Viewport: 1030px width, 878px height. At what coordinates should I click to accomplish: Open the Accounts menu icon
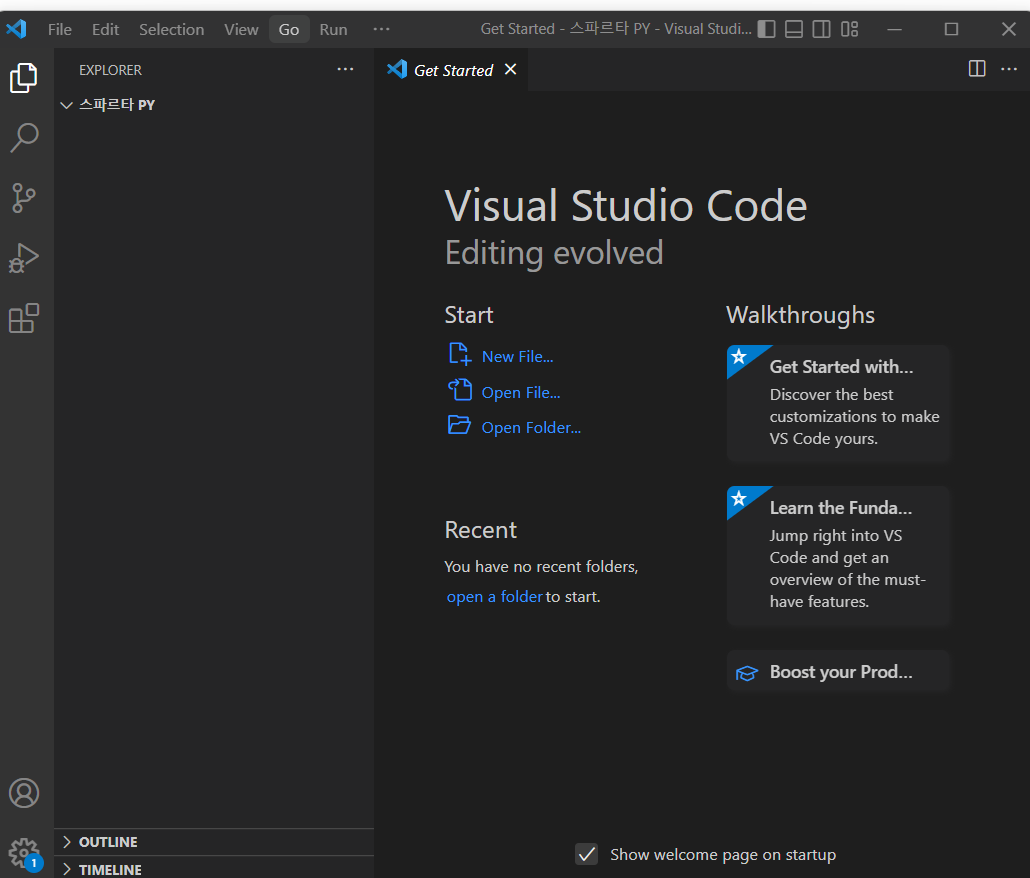pos(24,793)
